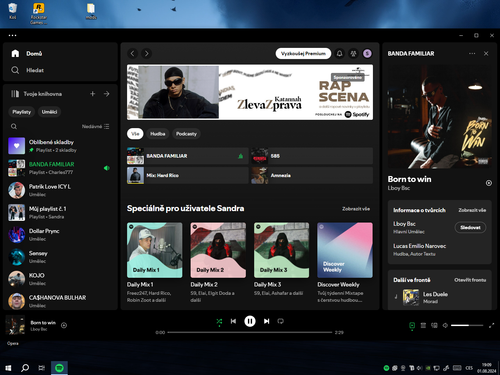
Task: Open friend activity icon
Action: [353, 54]
